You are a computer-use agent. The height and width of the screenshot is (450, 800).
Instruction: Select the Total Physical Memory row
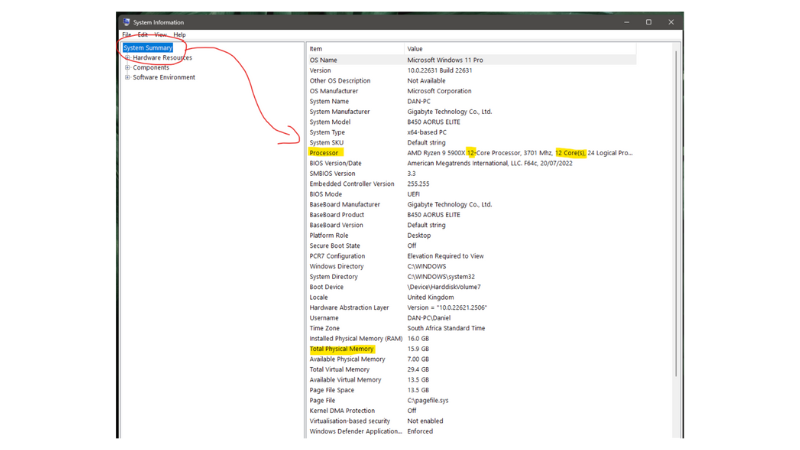[x=342, y=349]
